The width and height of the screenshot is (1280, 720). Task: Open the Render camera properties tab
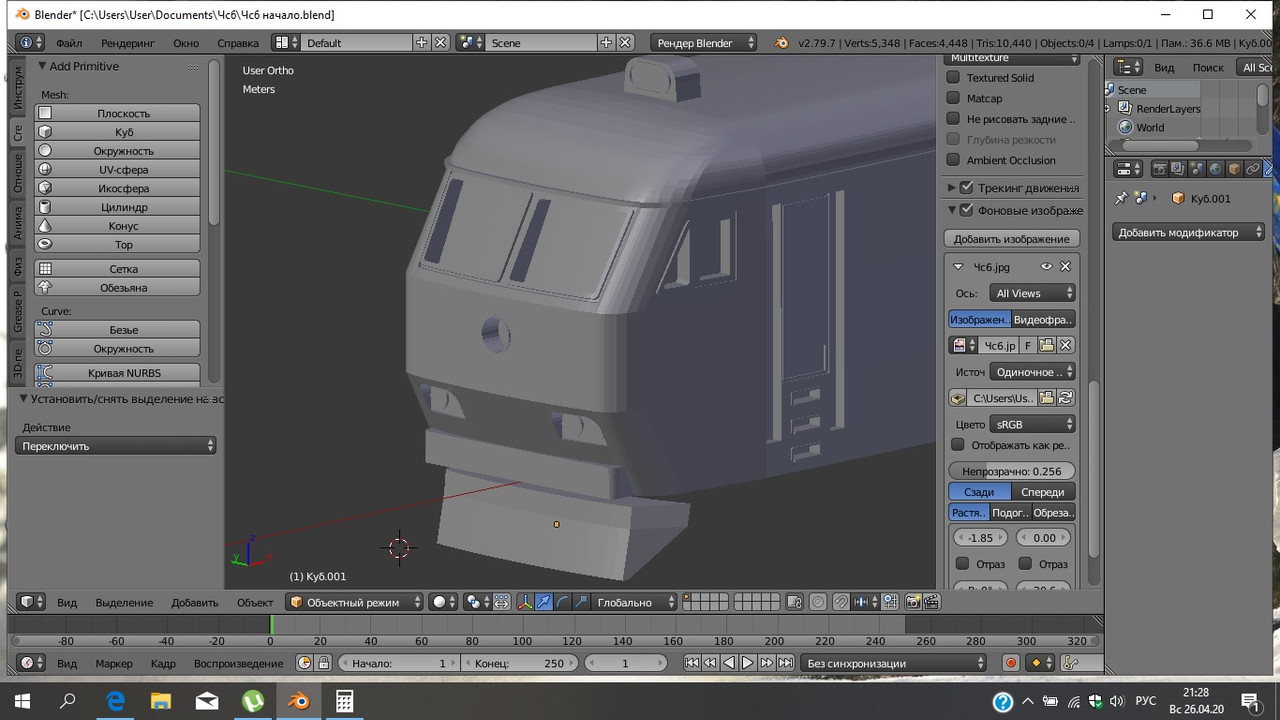click(1160, 169)
